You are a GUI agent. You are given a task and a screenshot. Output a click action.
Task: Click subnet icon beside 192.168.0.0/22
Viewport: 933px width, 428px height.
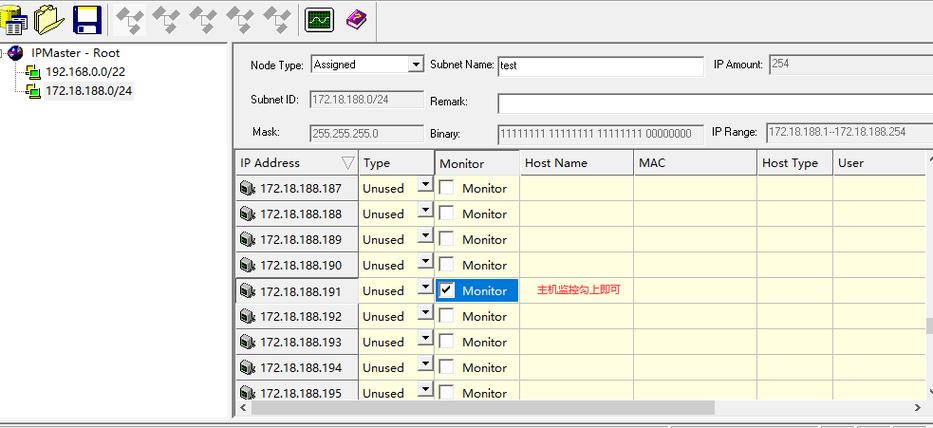click(34, 72)
